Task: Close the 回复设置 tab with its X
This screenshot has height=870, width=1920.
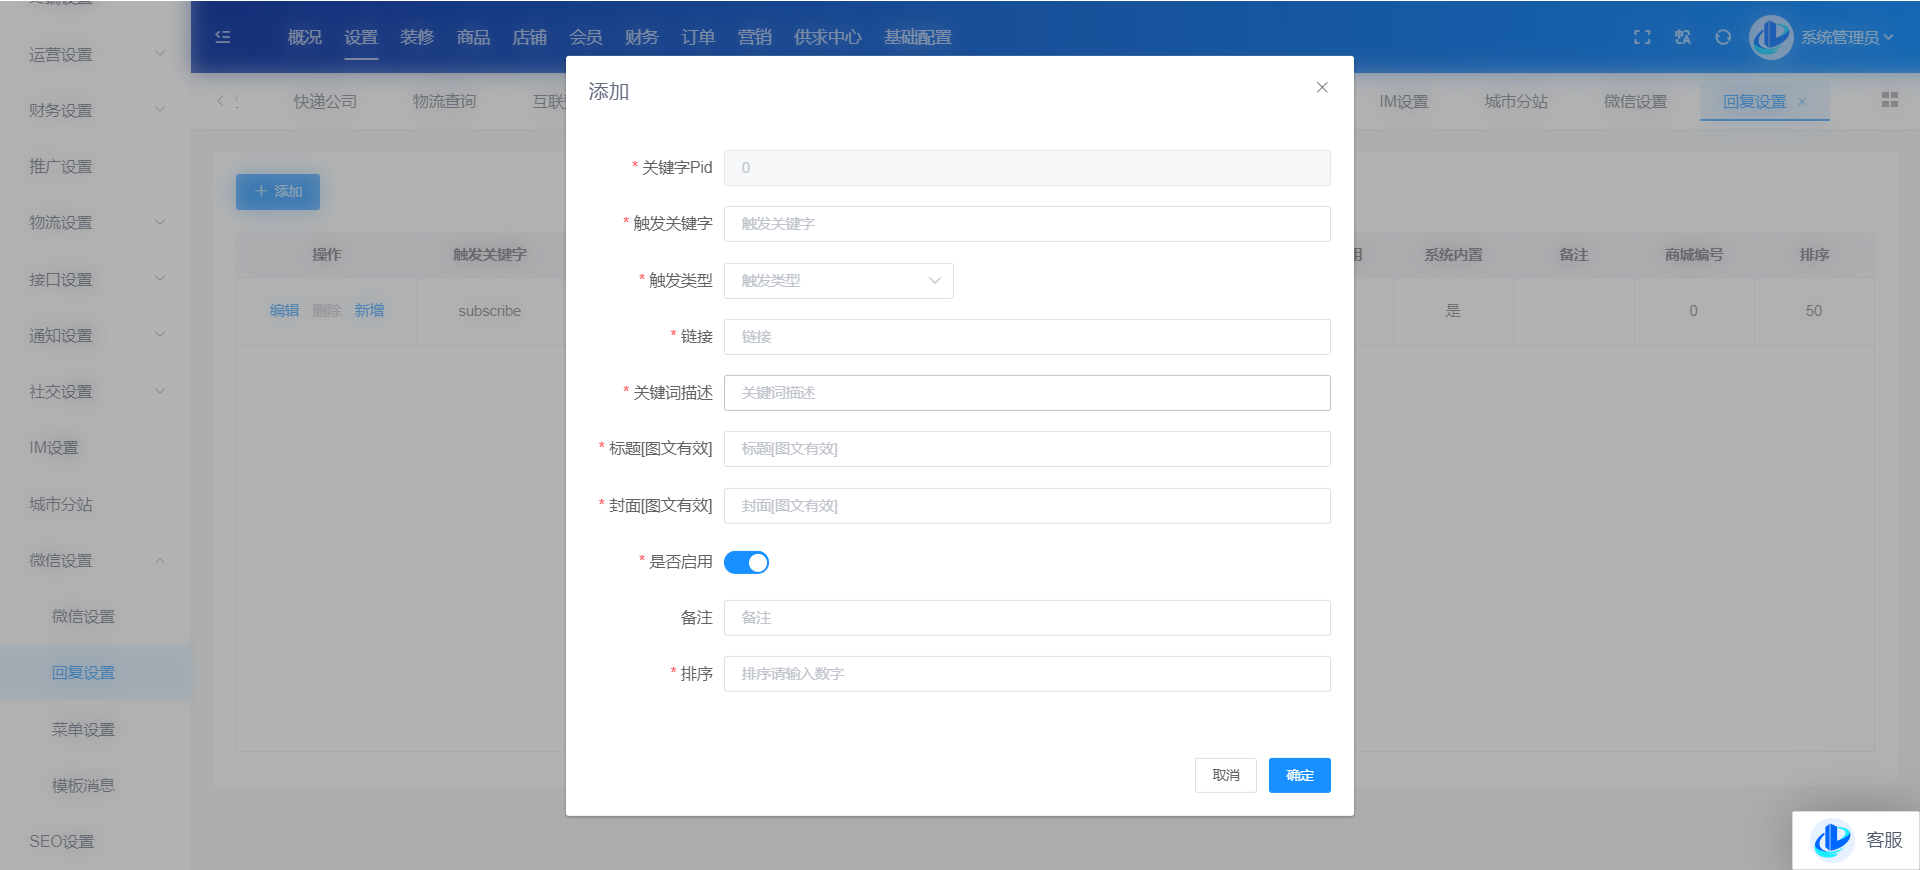Action: coord(1803,101)
